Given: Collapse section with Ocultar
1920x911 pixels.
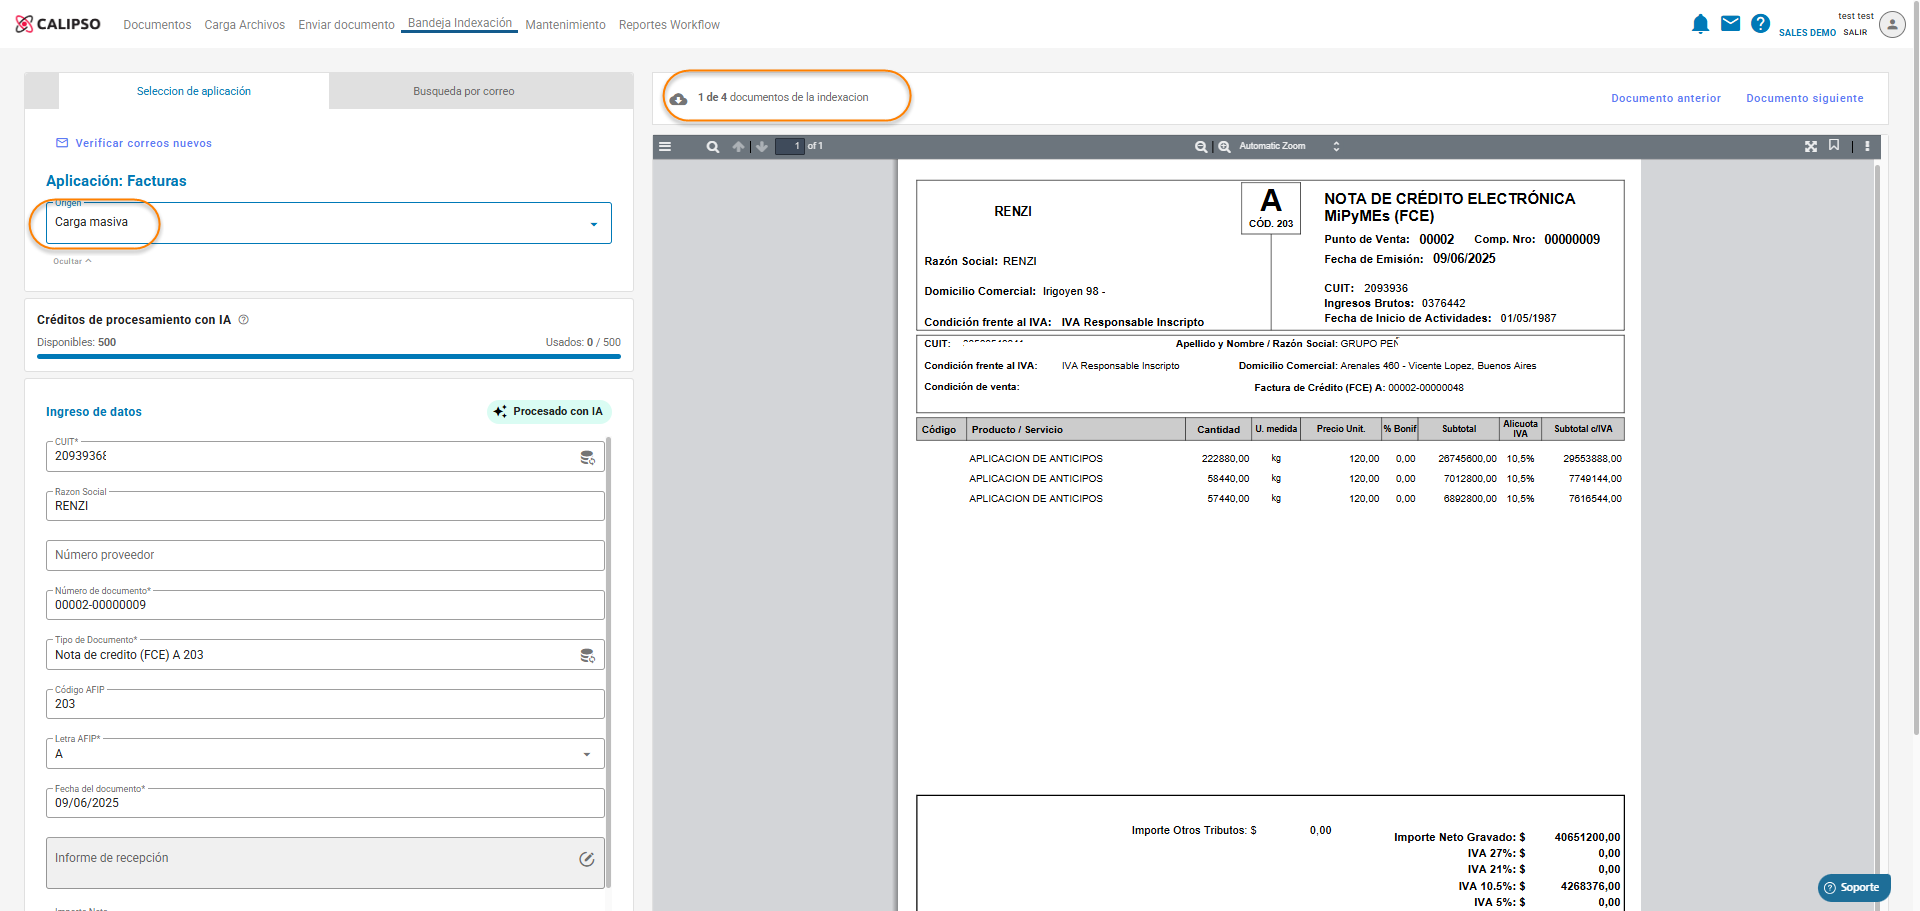Looking at the screenshot, I should point(72,261).
